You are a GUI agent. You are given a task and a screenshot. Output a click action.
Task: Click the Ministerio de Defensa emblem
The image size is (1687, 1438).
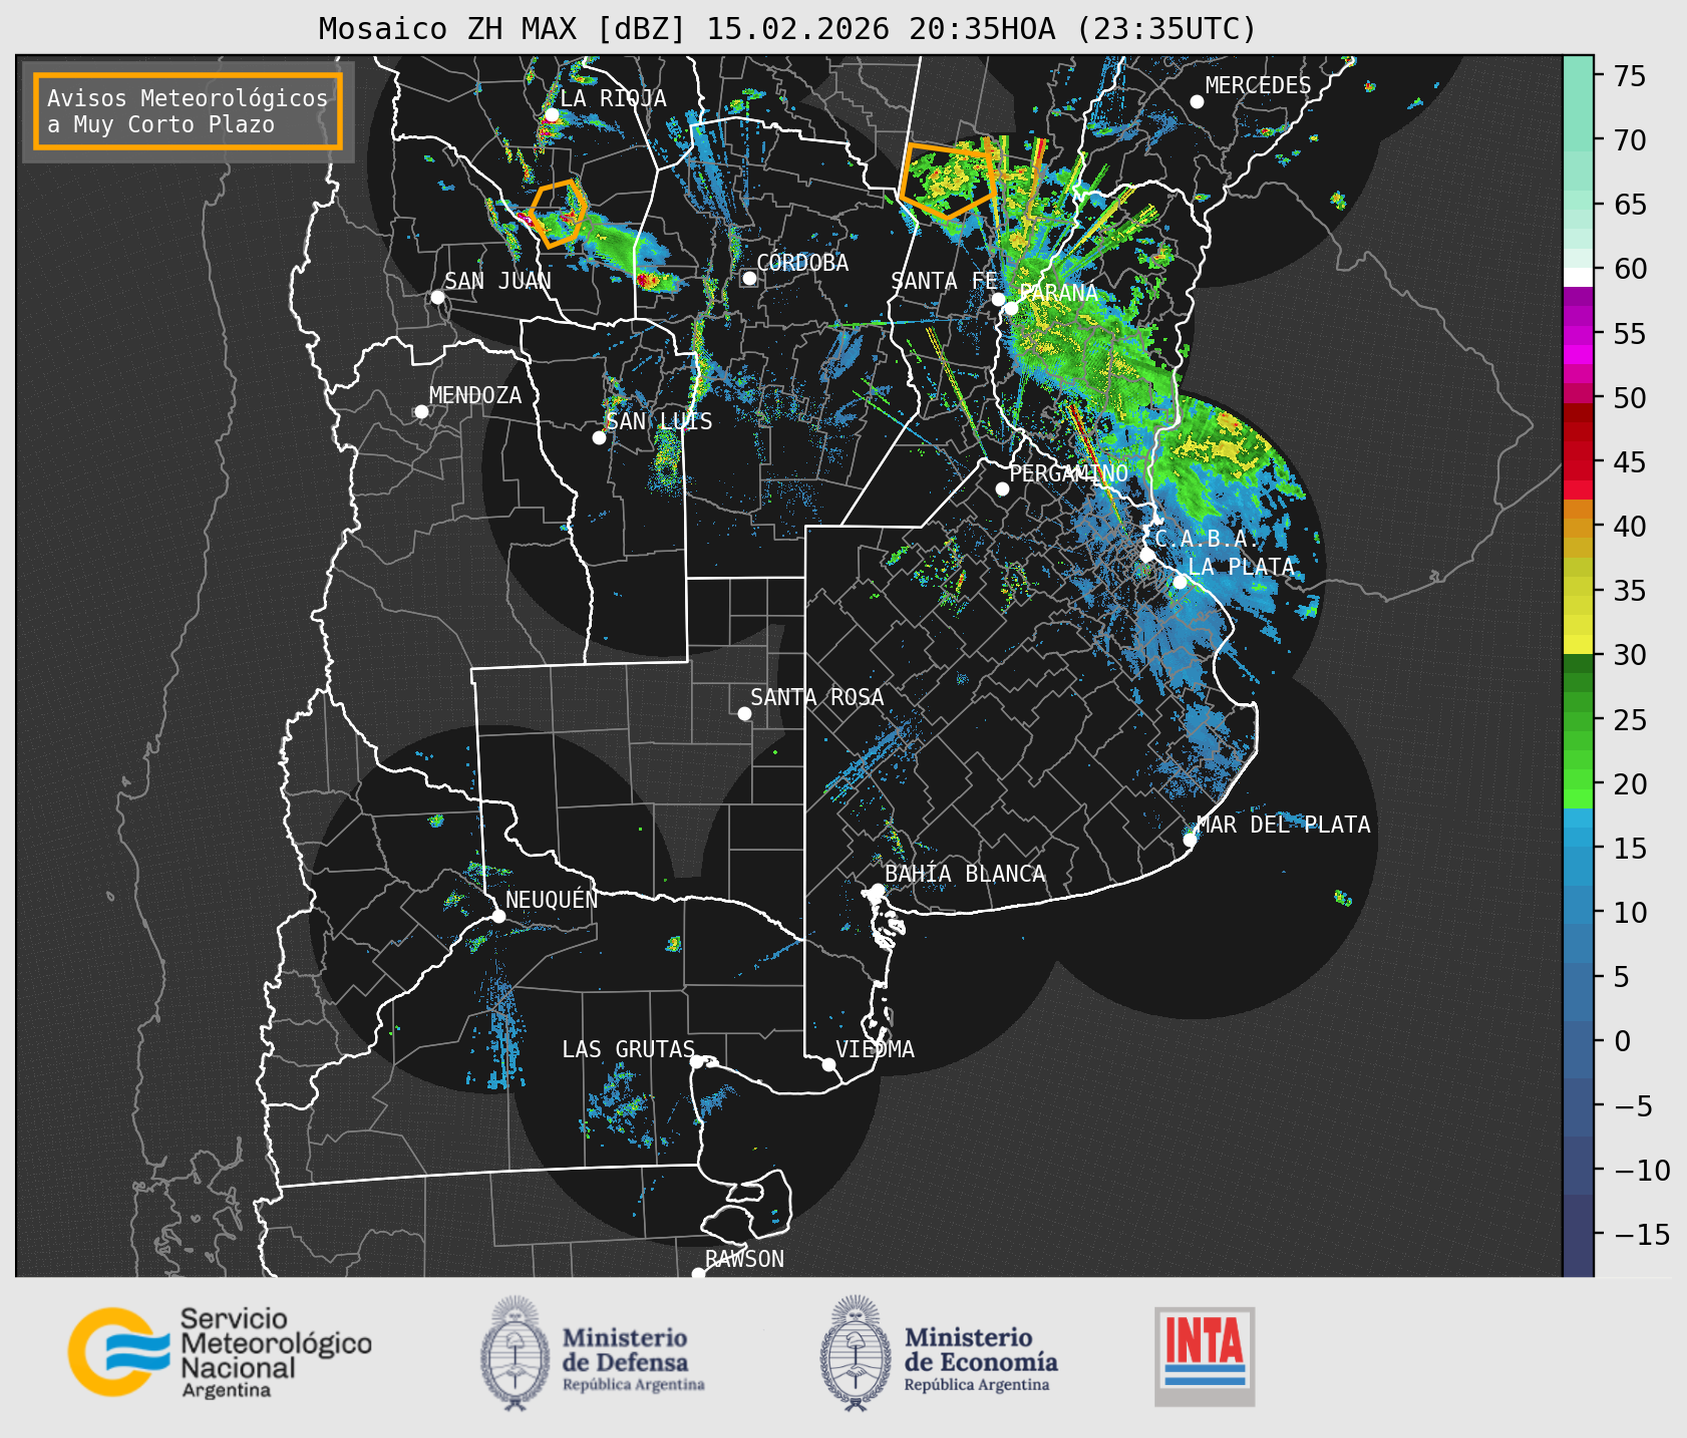pyautogui.click(x=515, y=1353)
